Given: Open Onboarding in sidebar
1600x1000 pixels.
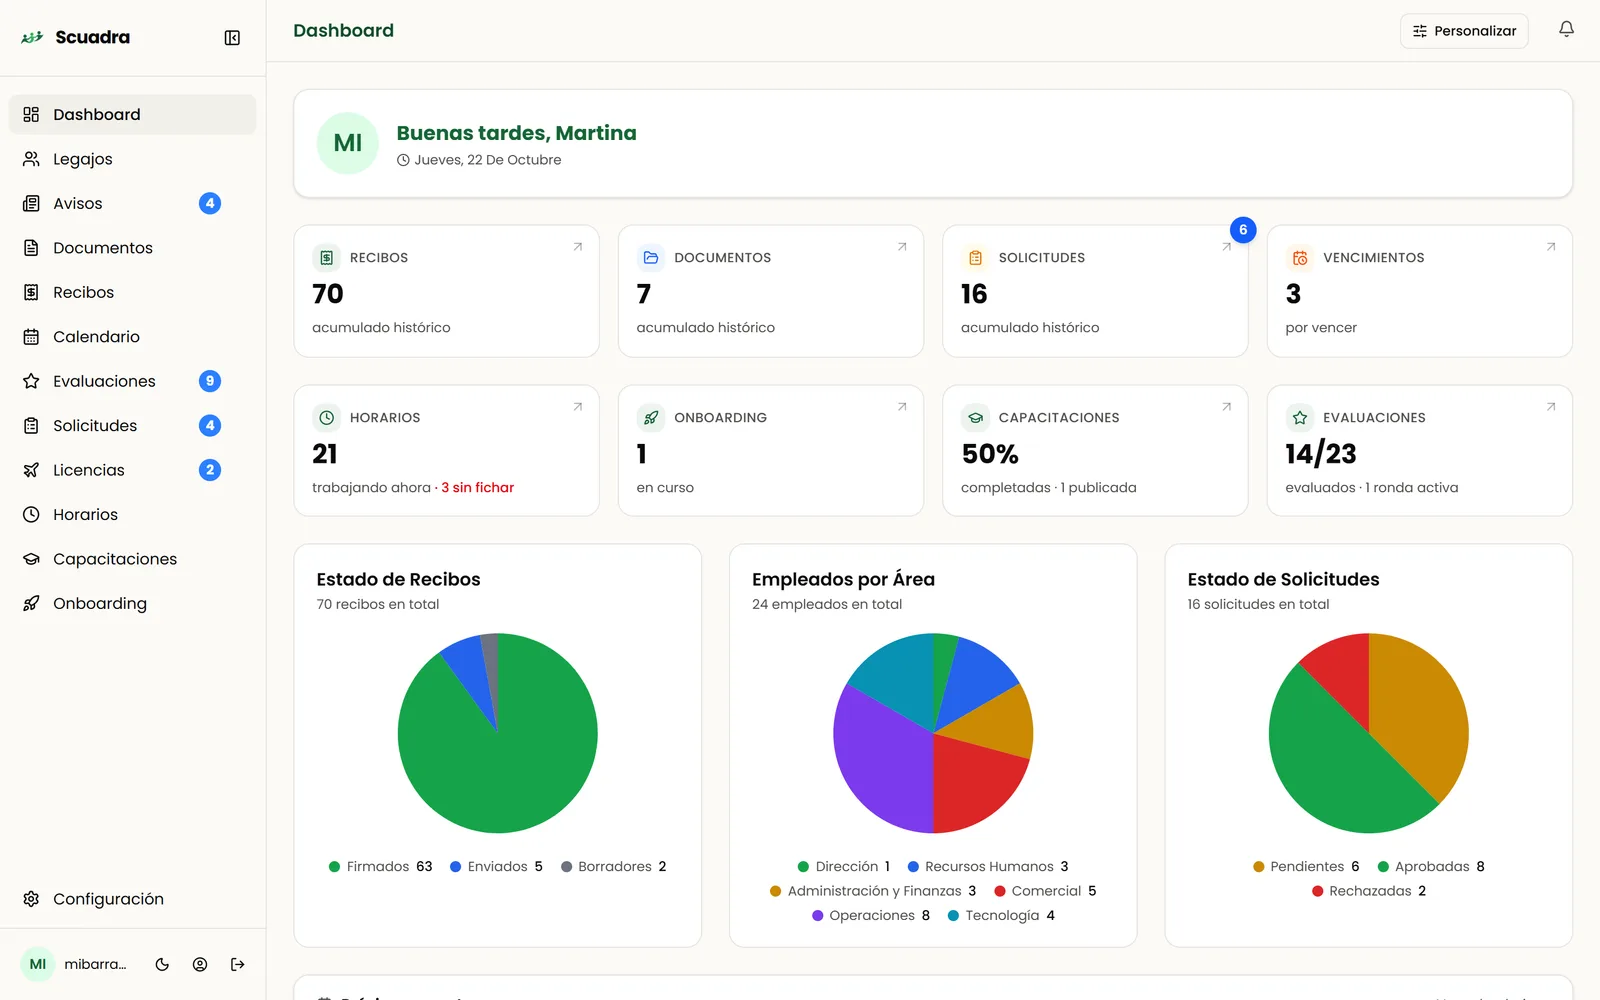Looking at the screenshot, I should coord(133,604).
